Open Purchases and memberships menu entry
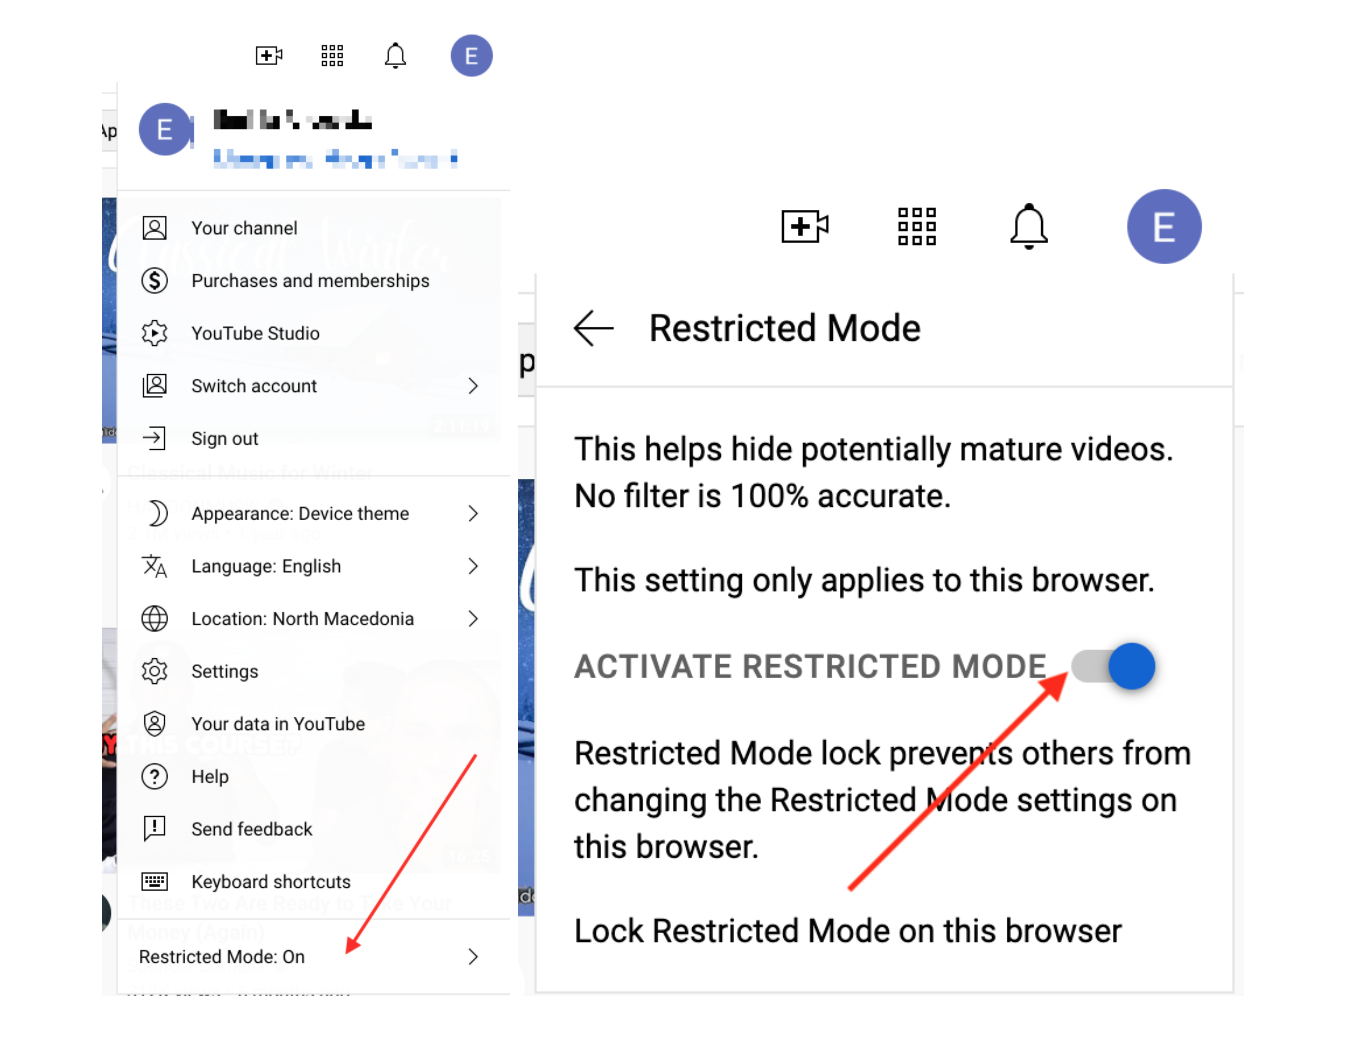 click(314, 281)
